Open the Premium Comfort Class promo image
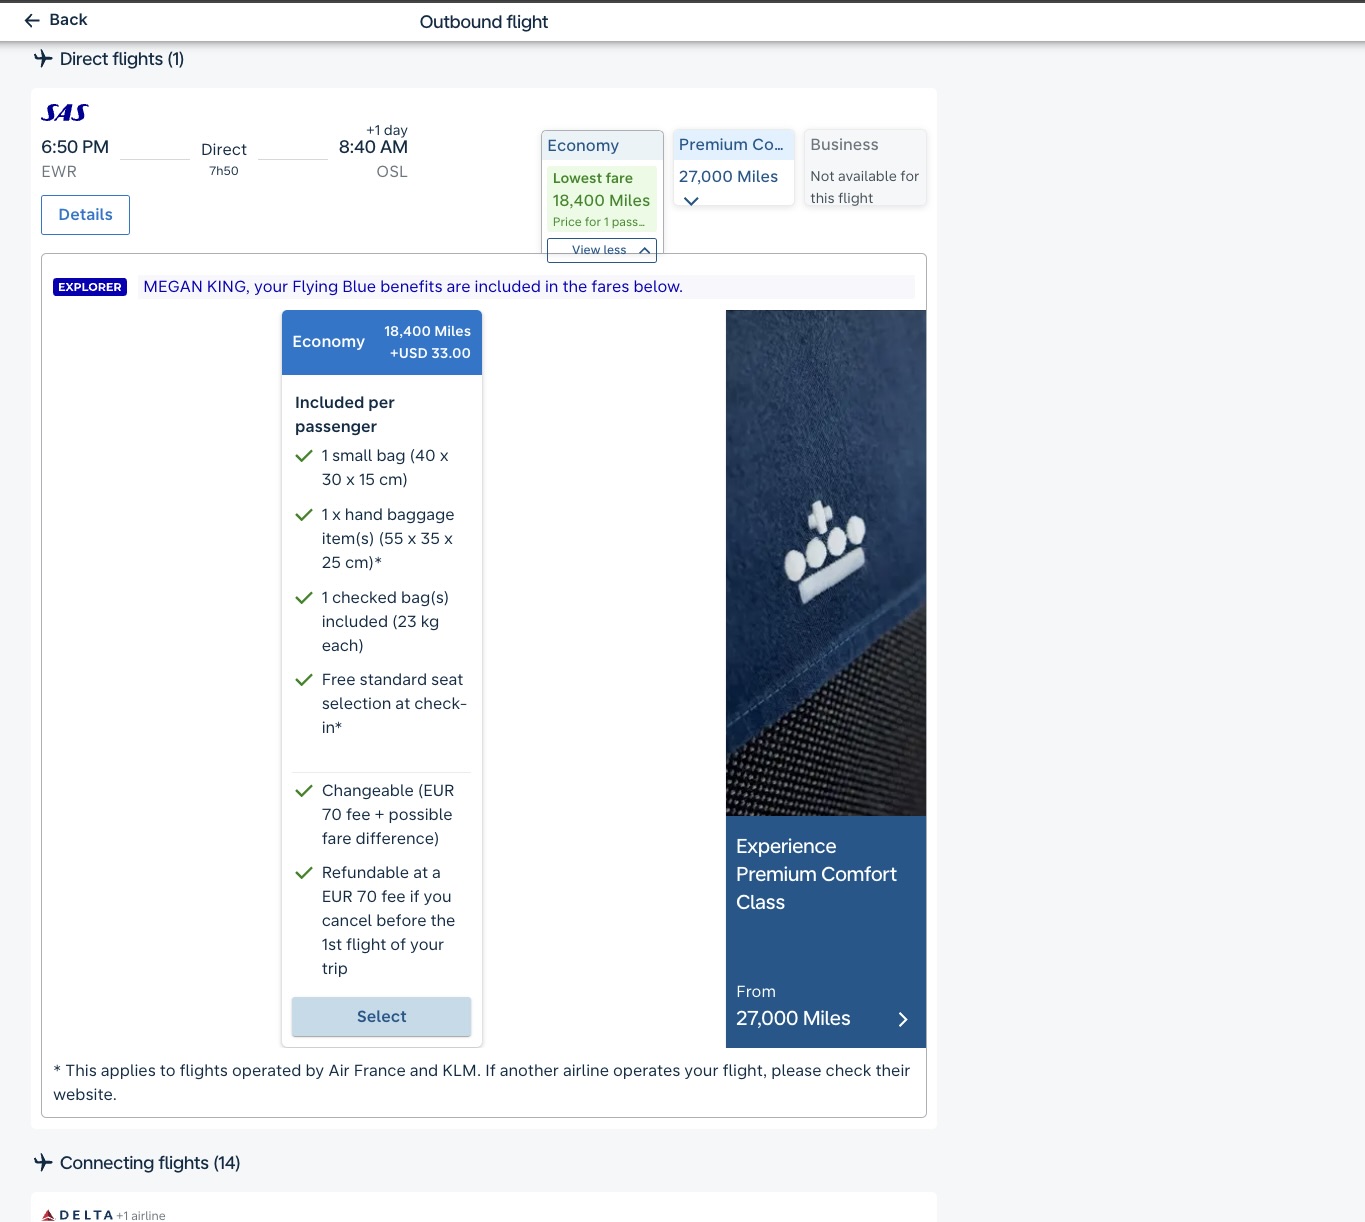1365x1222 pixels. 825,562
